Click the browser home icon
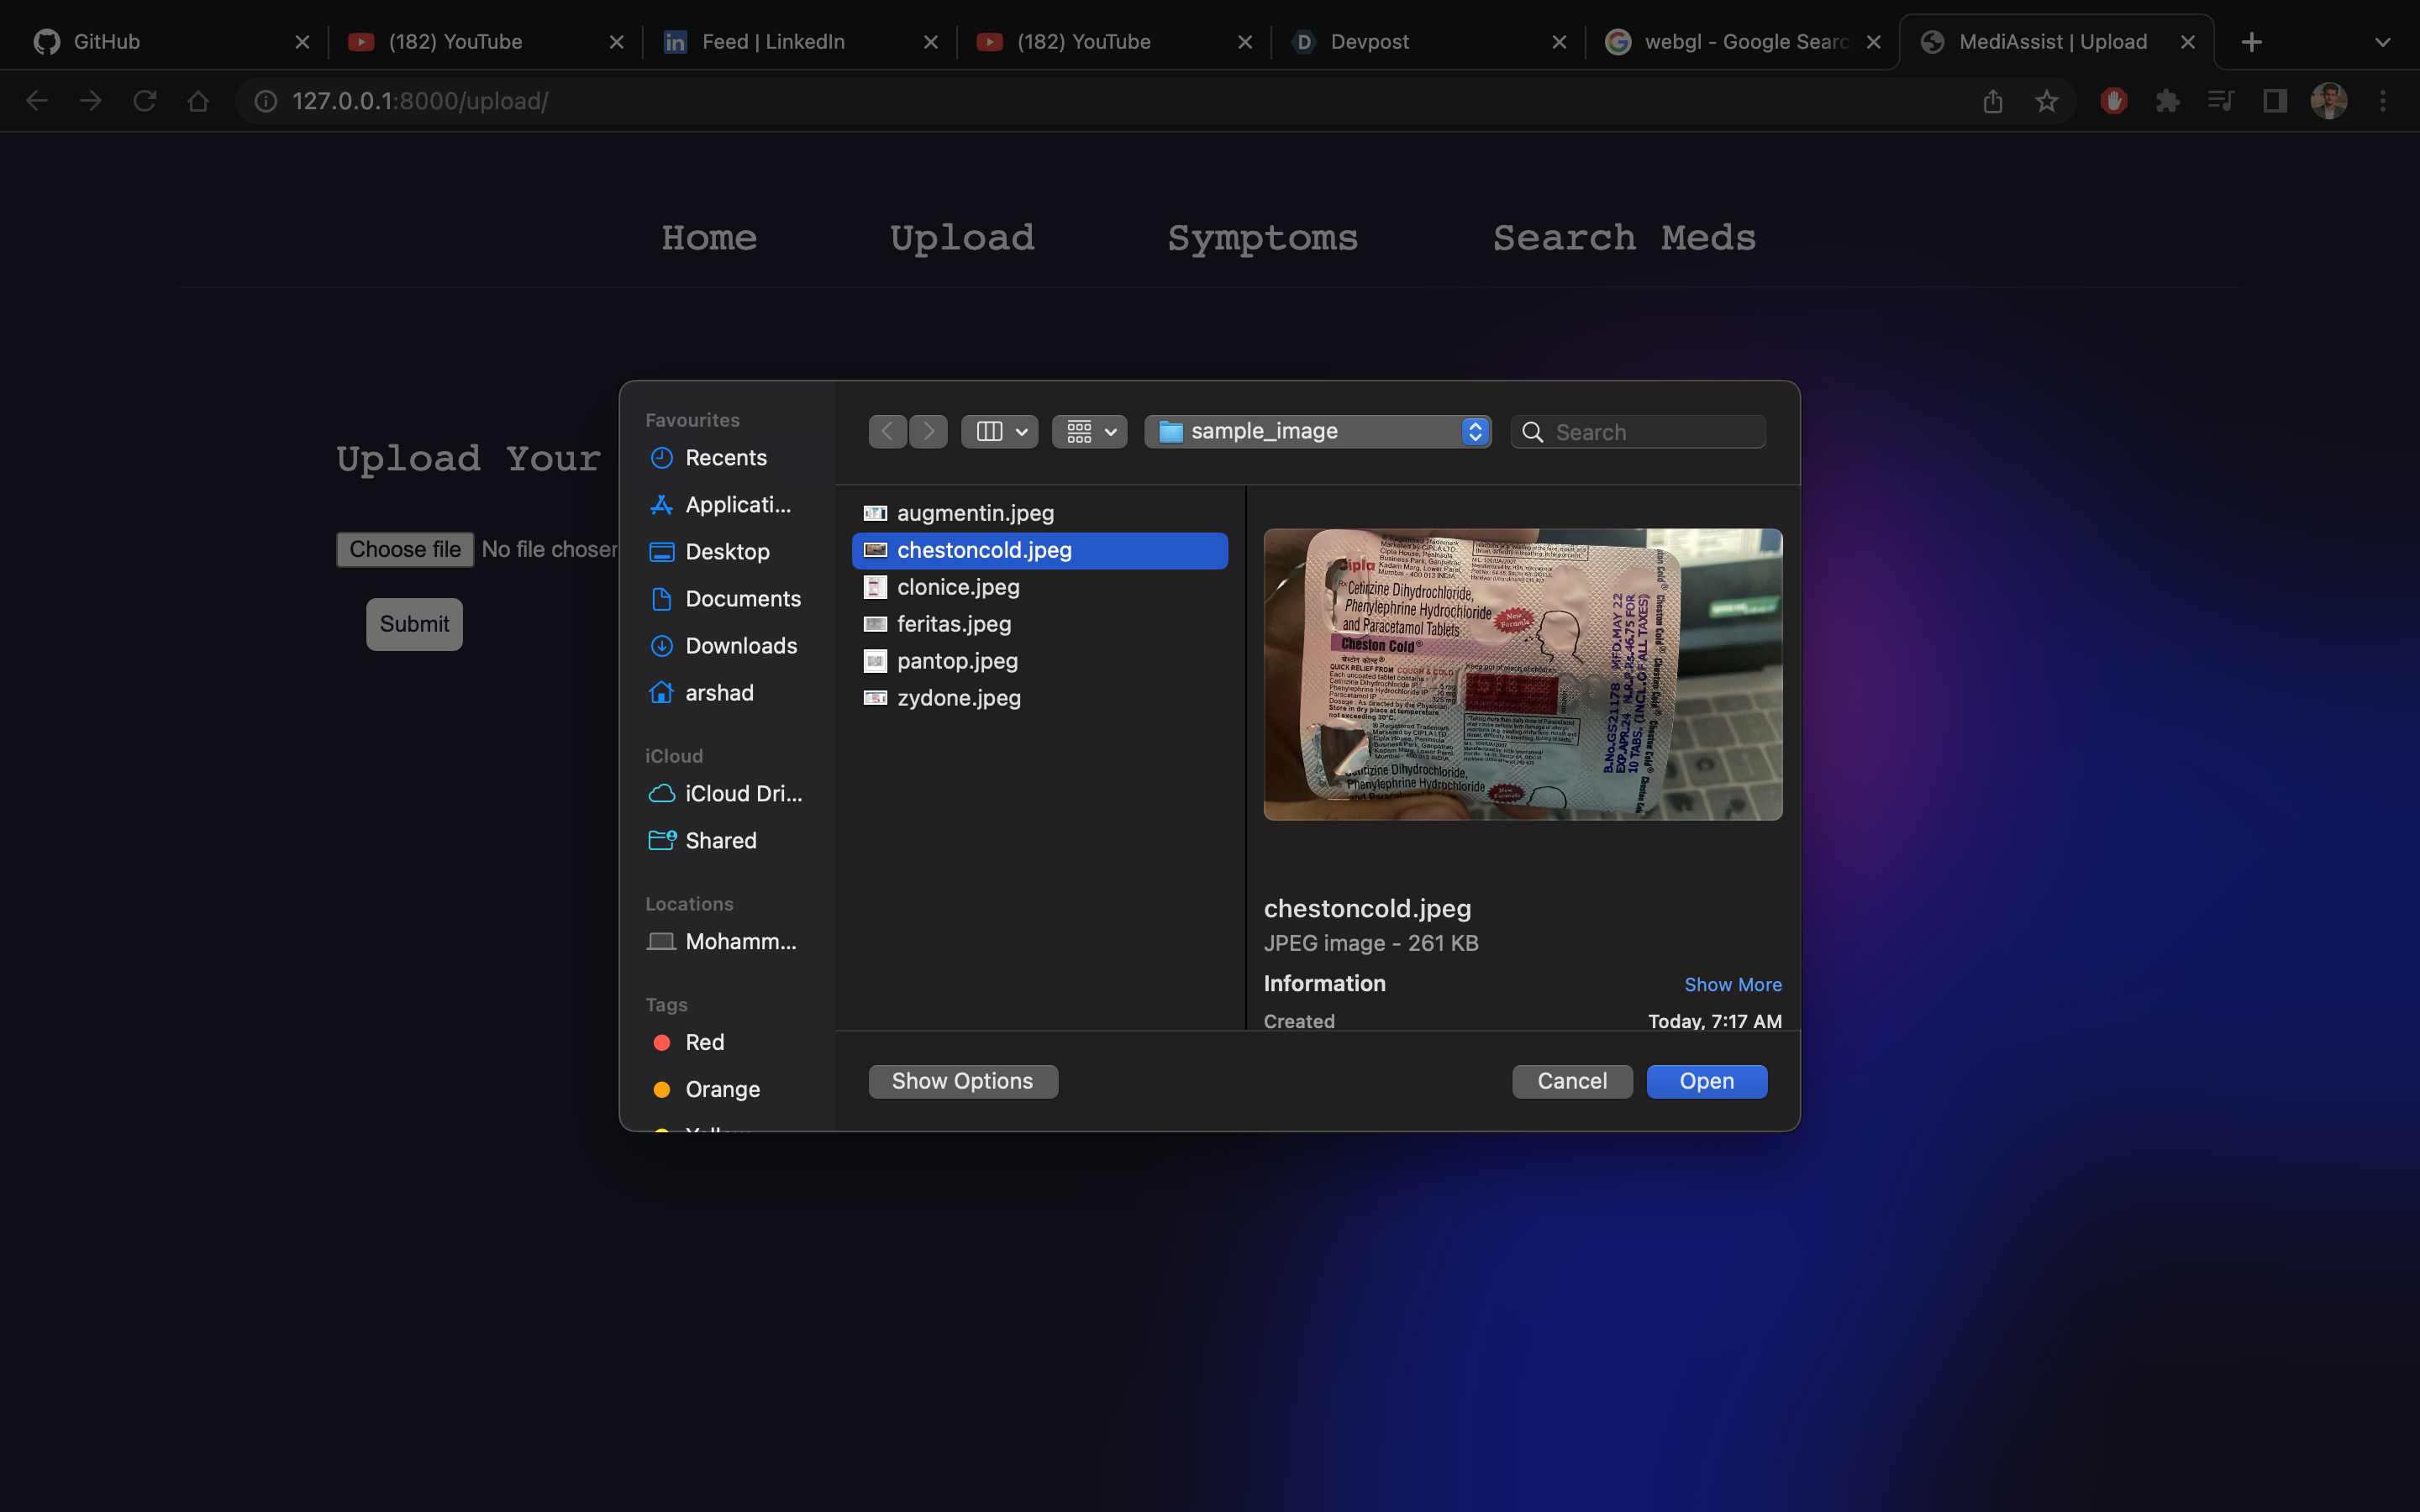 (x=198, y=101)
